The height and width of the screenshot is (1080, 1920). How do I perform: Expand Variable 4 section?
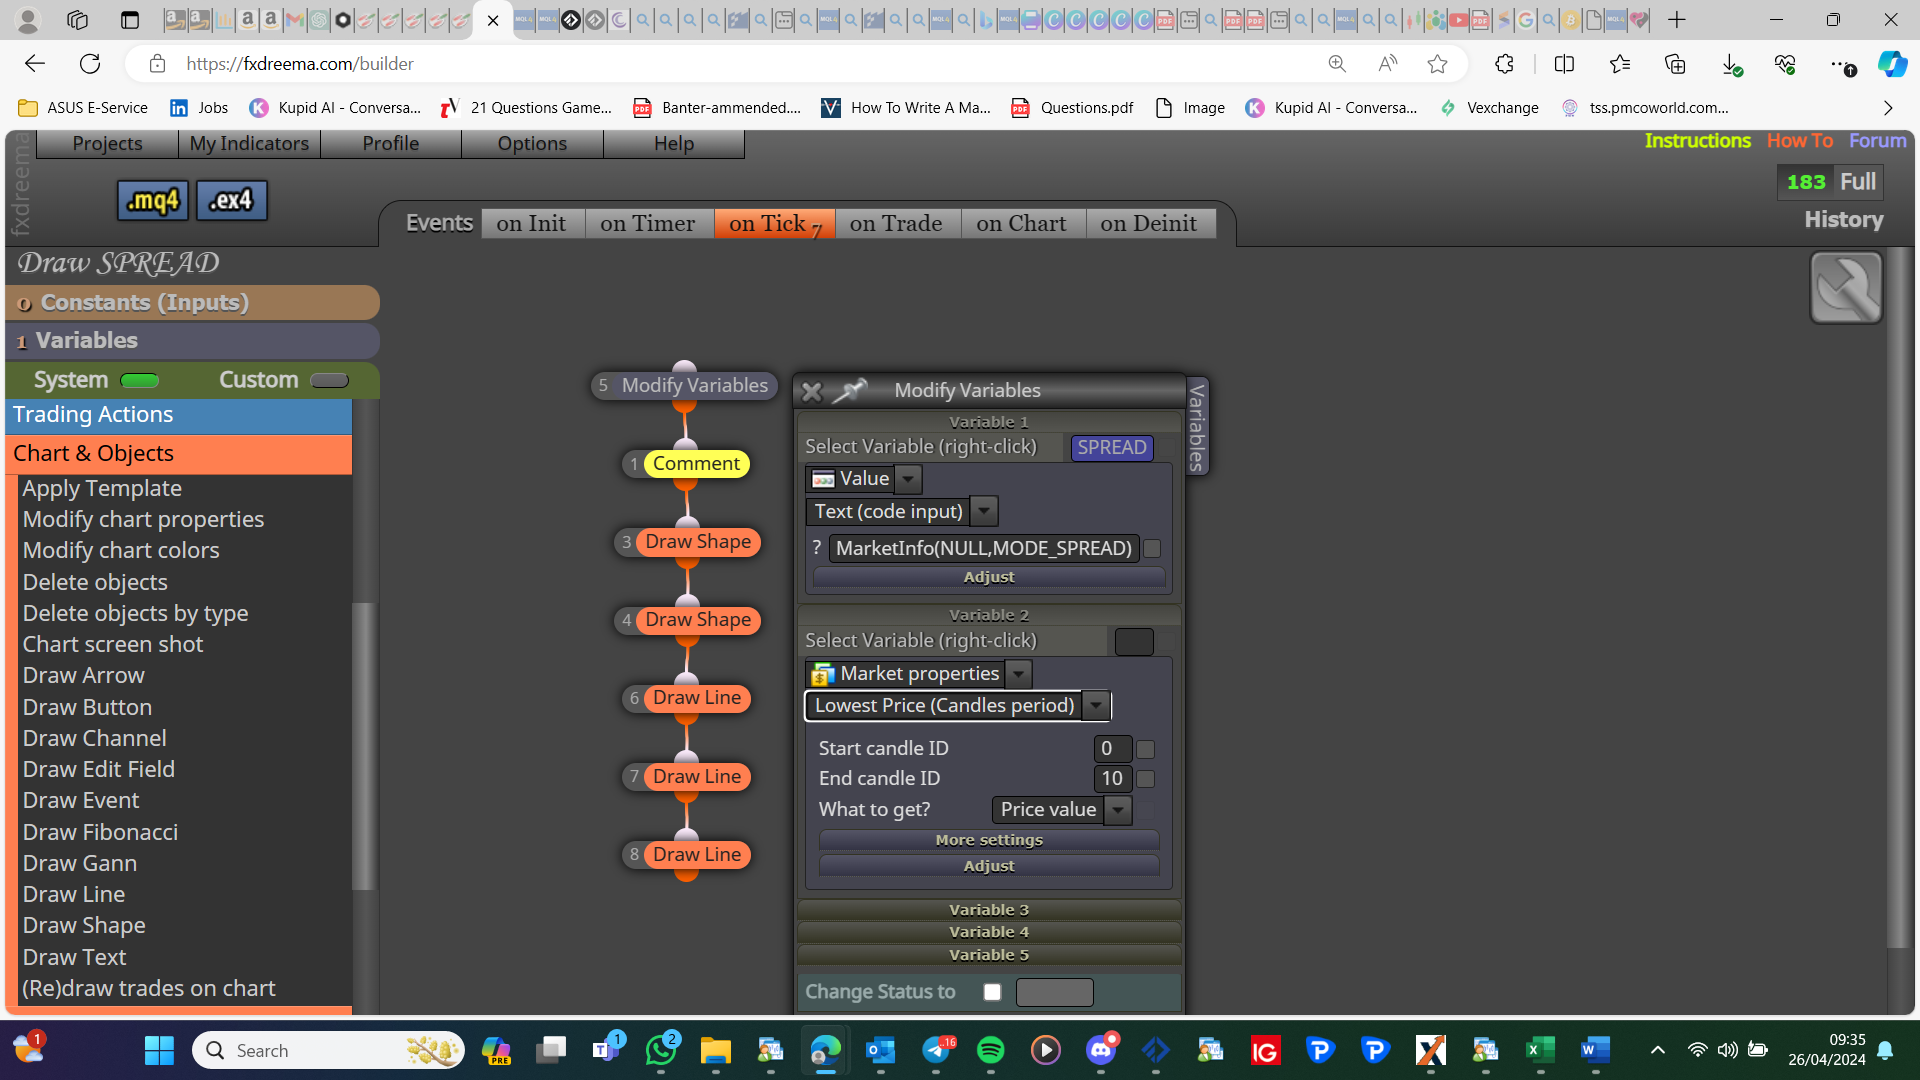point(989,932)
